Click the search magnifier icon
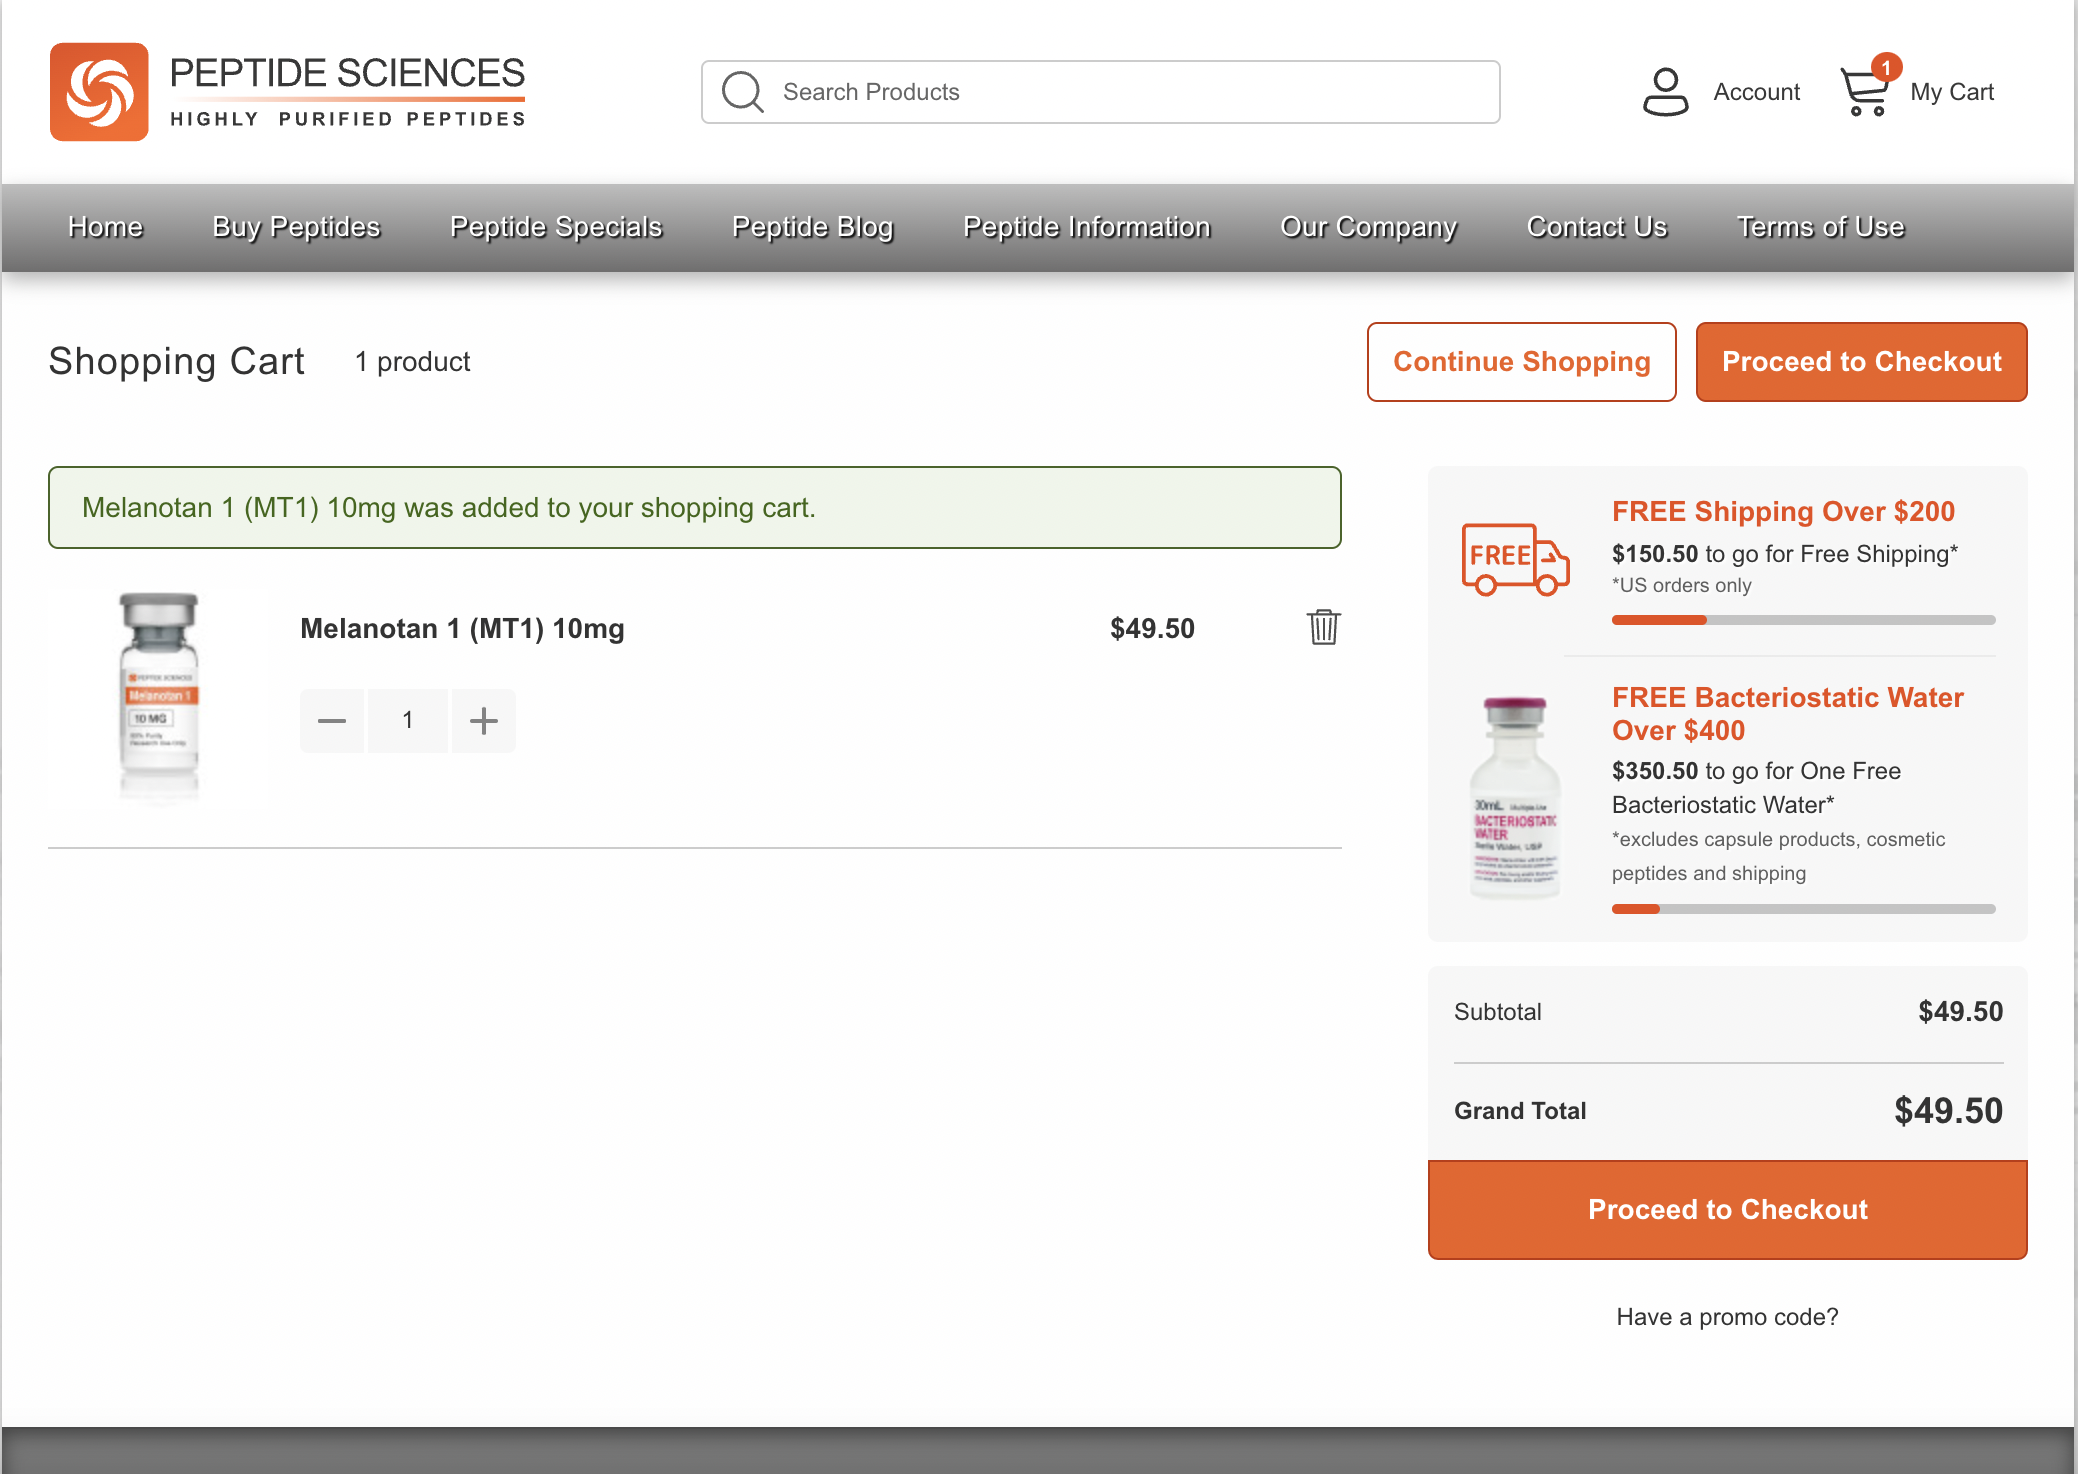This screenshot has width=2078, height=1474. (x=742, y=92)
